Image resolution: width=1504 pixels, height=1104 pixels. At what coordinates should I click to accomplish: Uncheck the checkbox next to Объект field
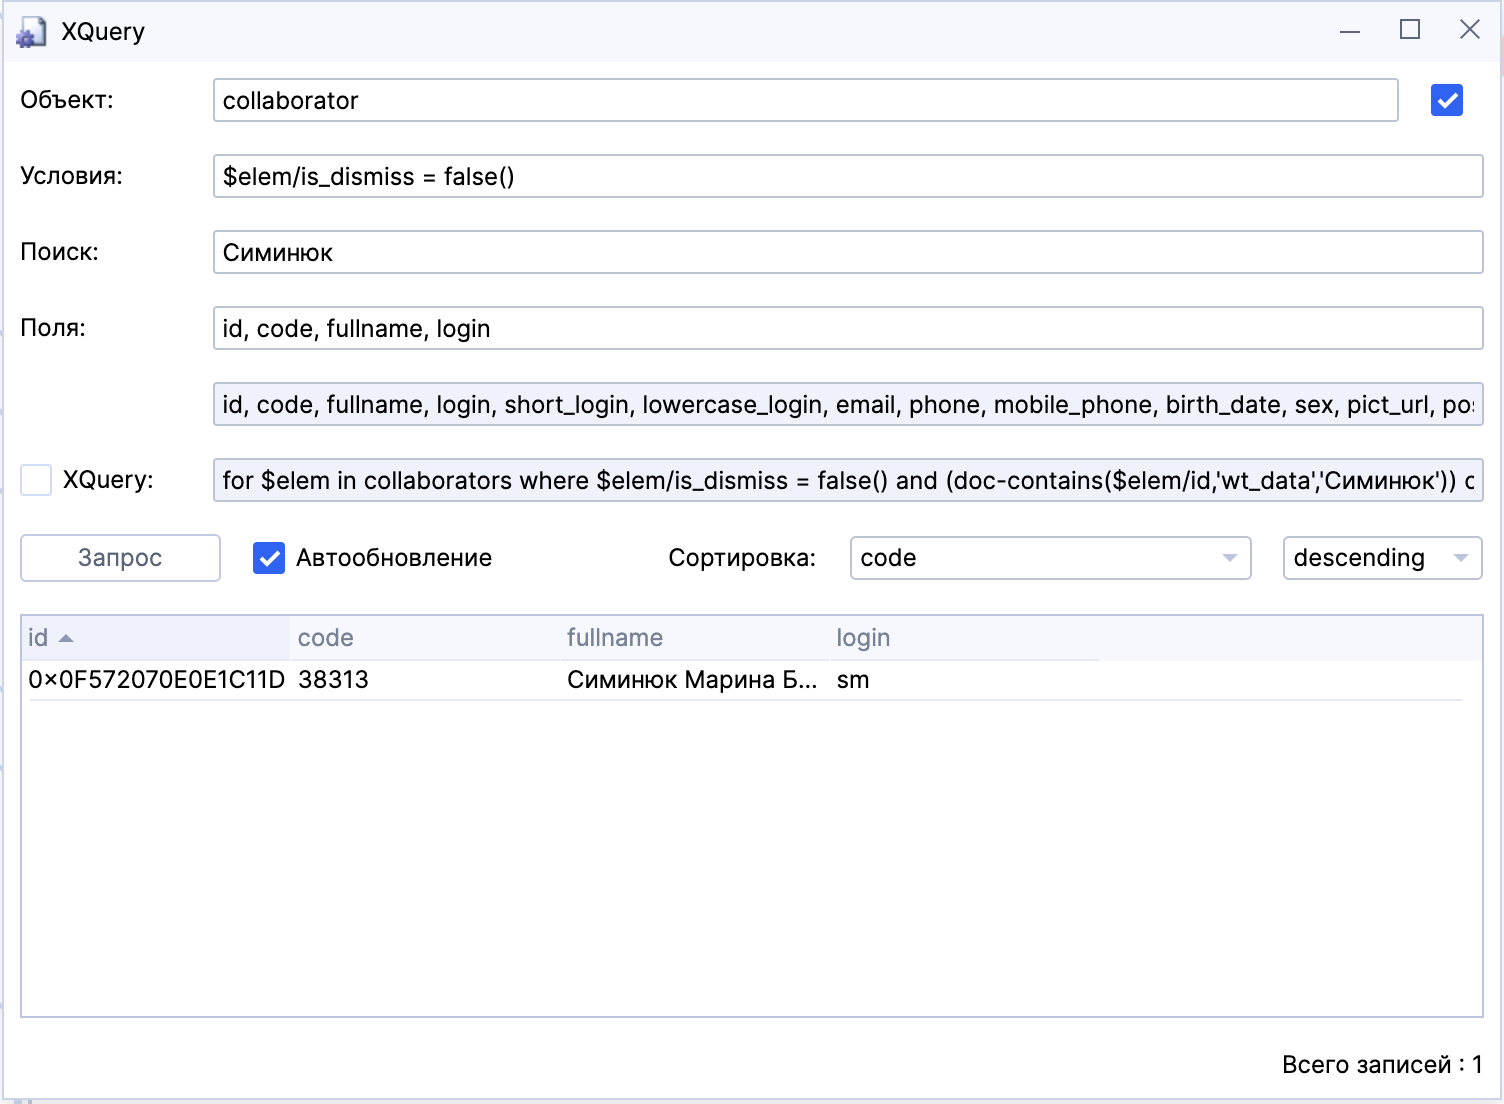point(1446,100)
